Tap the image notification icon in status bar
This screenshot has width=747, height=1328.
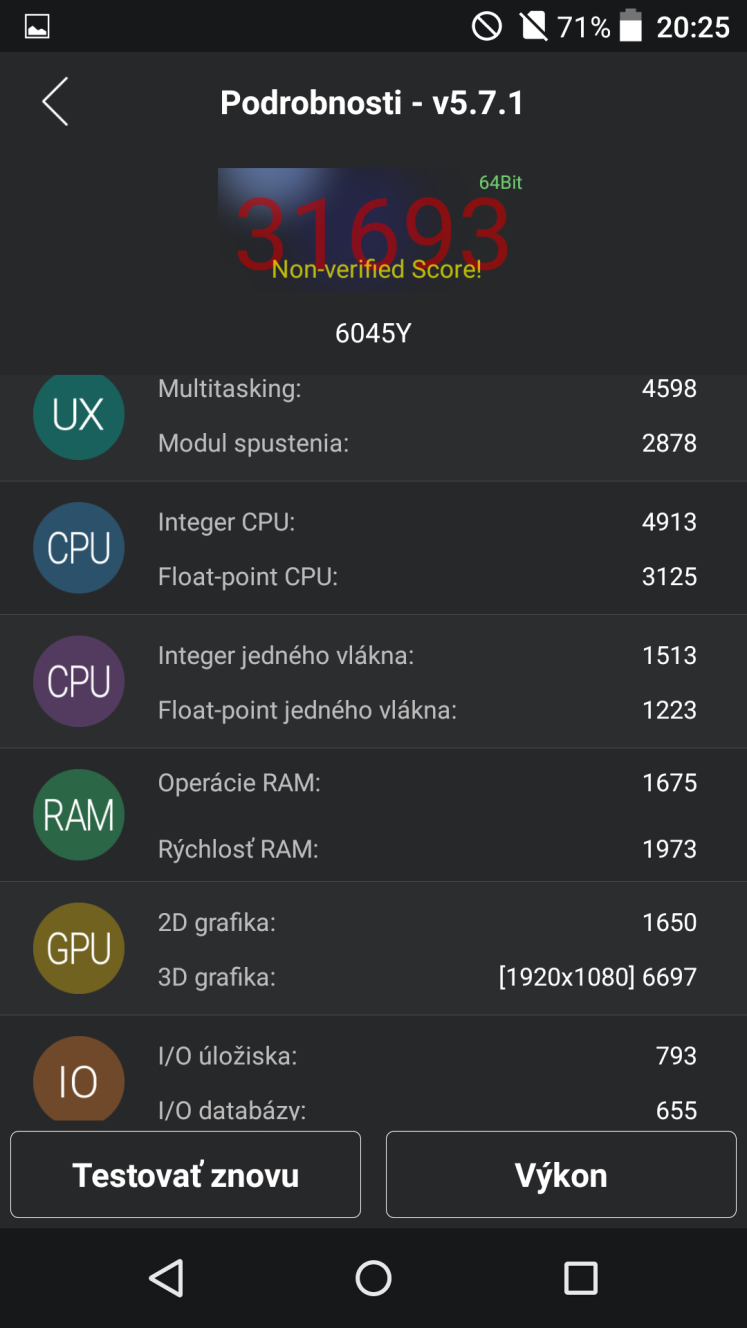(37, 27)
